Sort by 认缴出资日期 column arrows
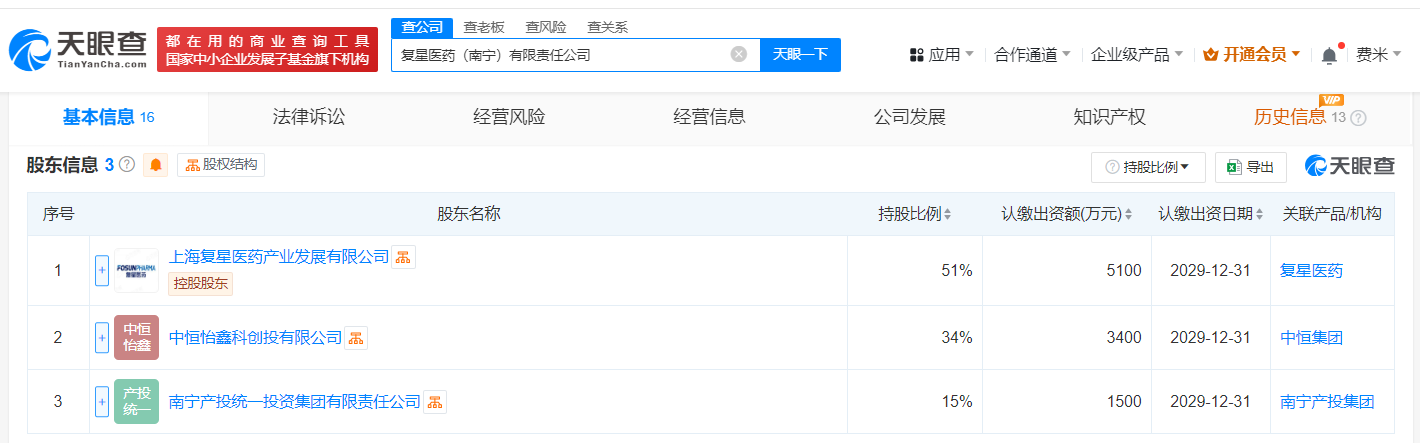 (1261, 214)
